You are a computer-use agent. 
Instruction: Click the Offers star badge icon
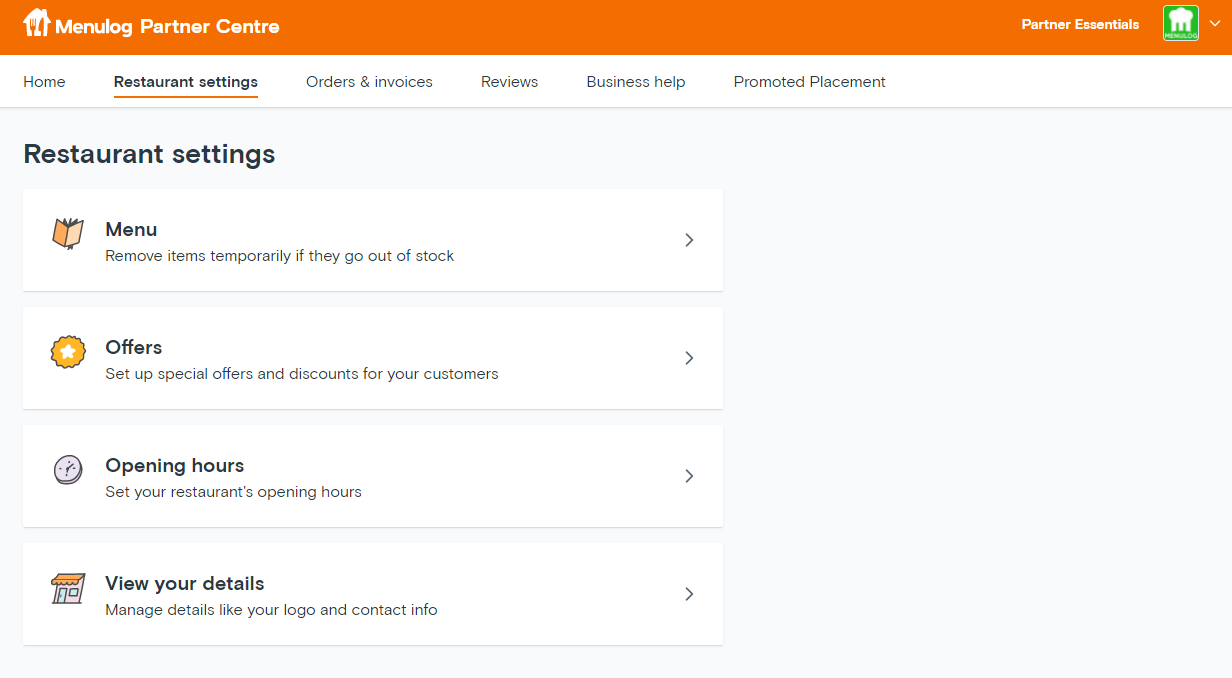[x=67, y=351]
